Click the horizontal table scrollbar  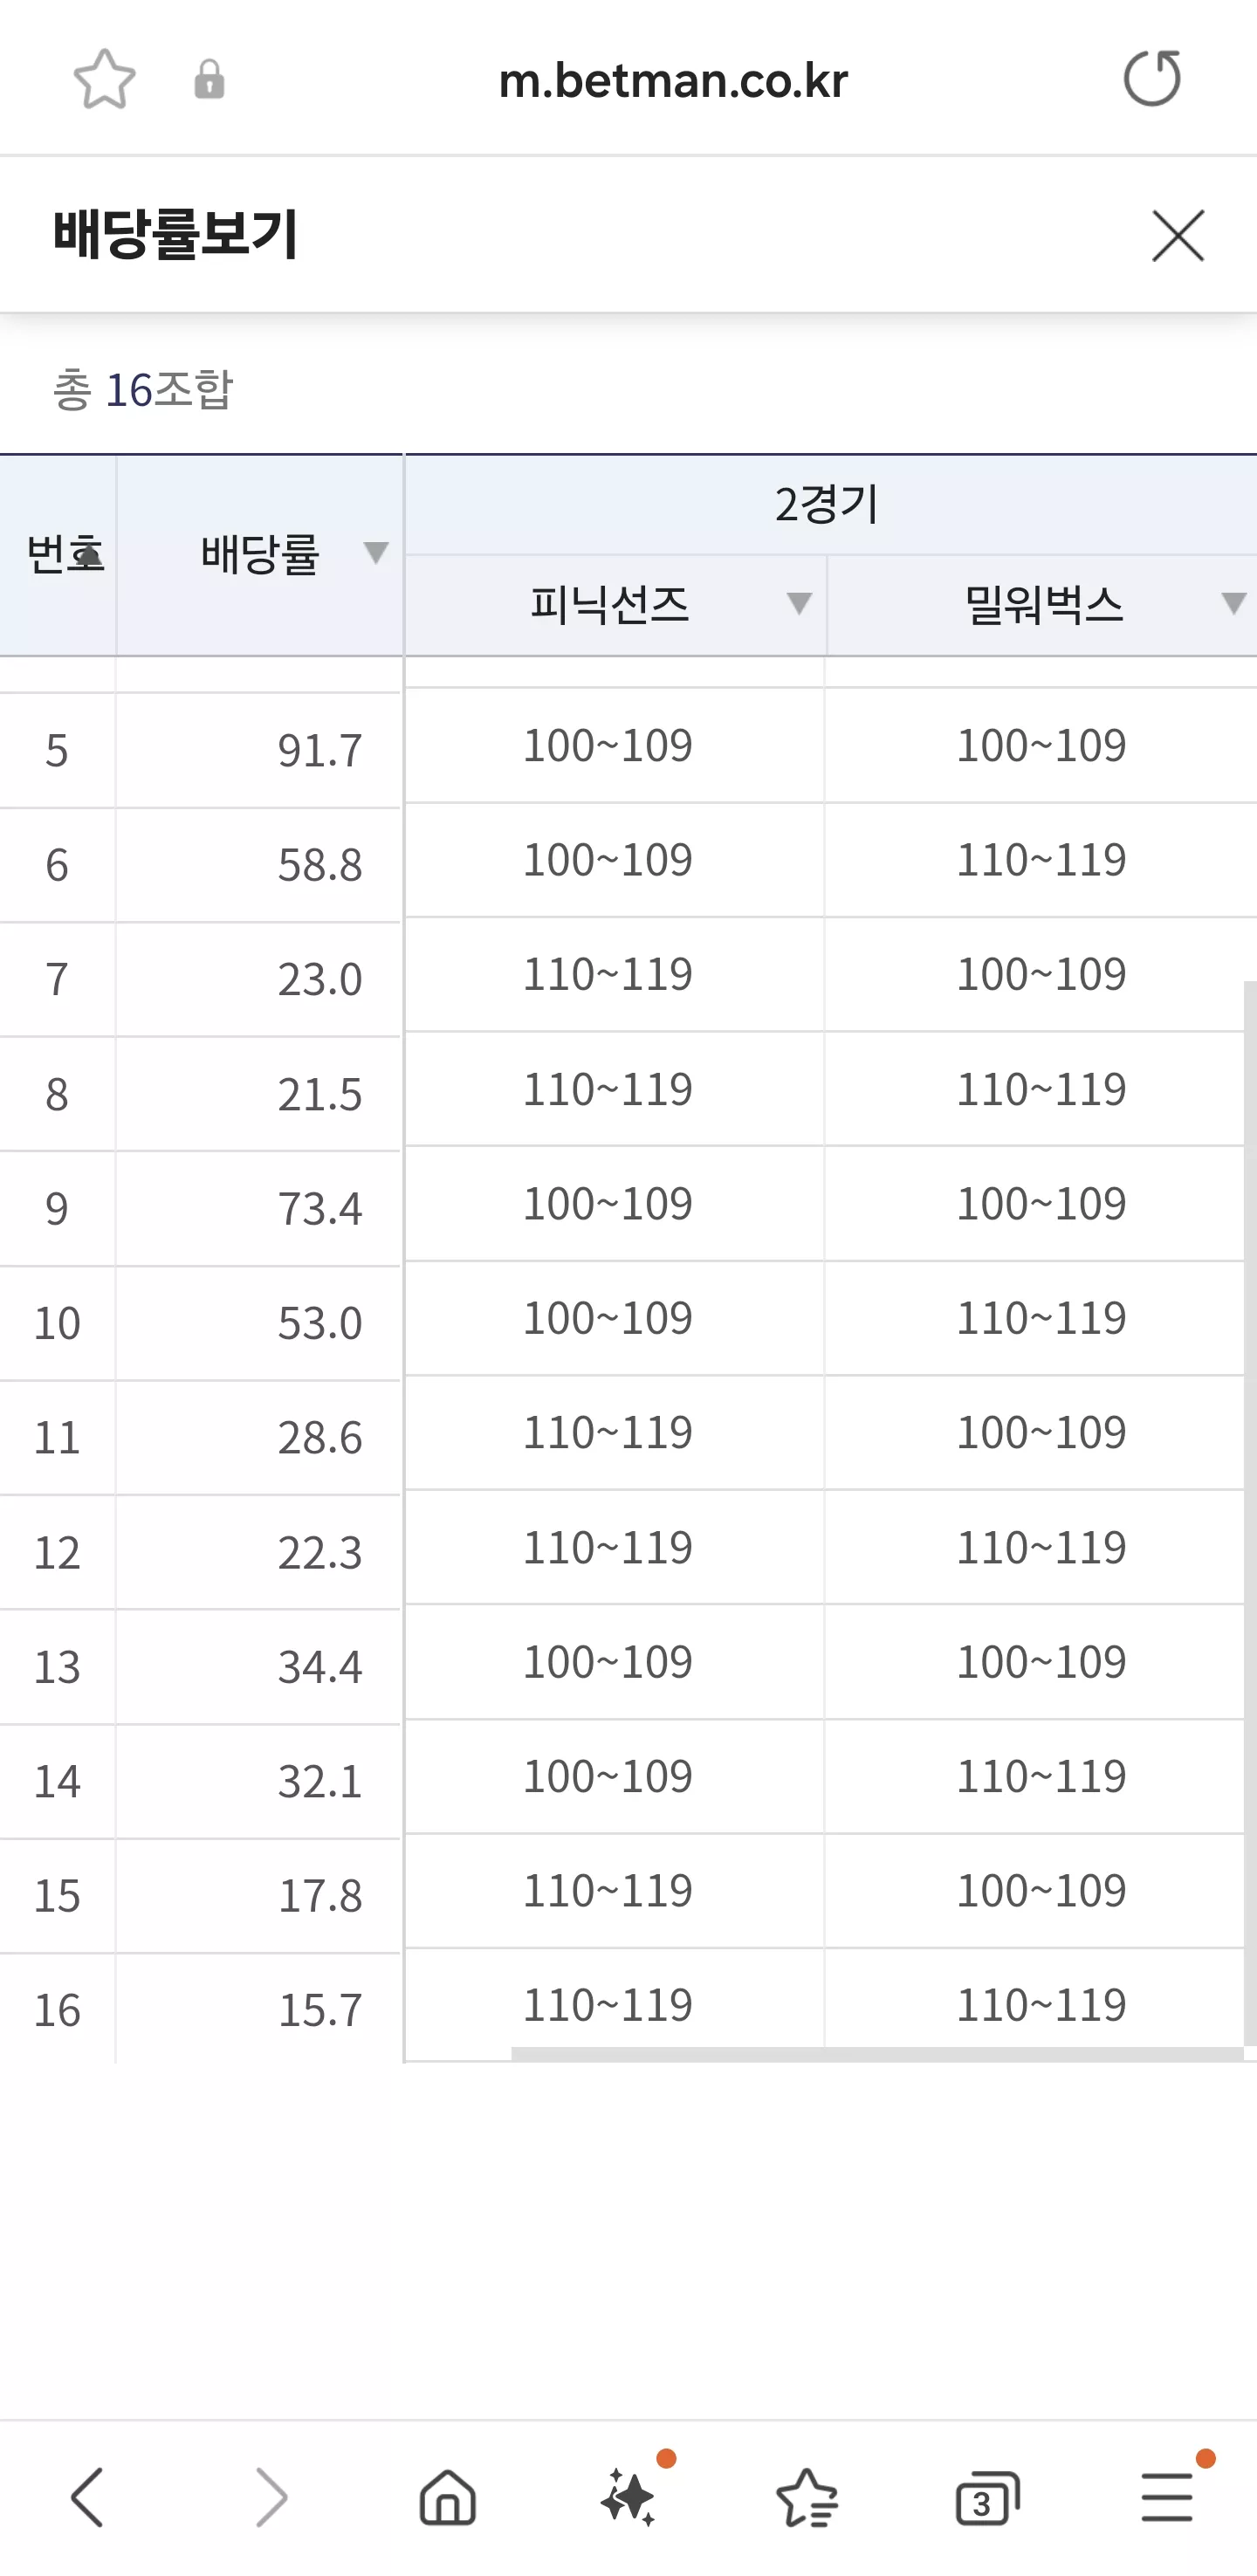878,2054
